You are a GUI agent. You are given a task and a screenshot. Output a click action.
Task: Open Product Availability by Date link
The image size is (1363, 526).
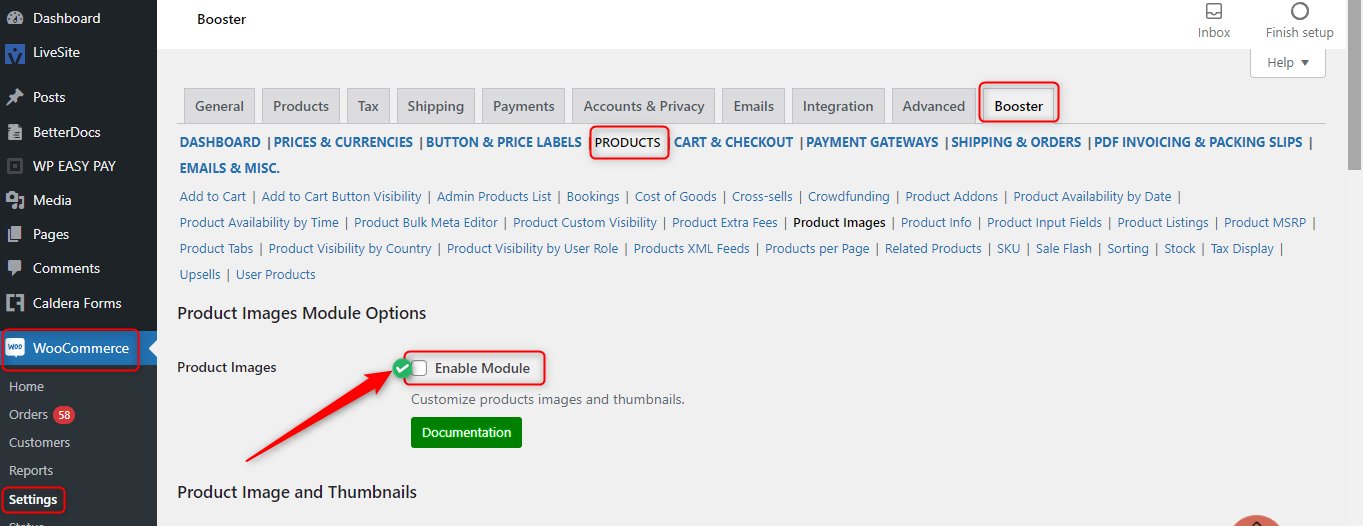point(1092,196)
